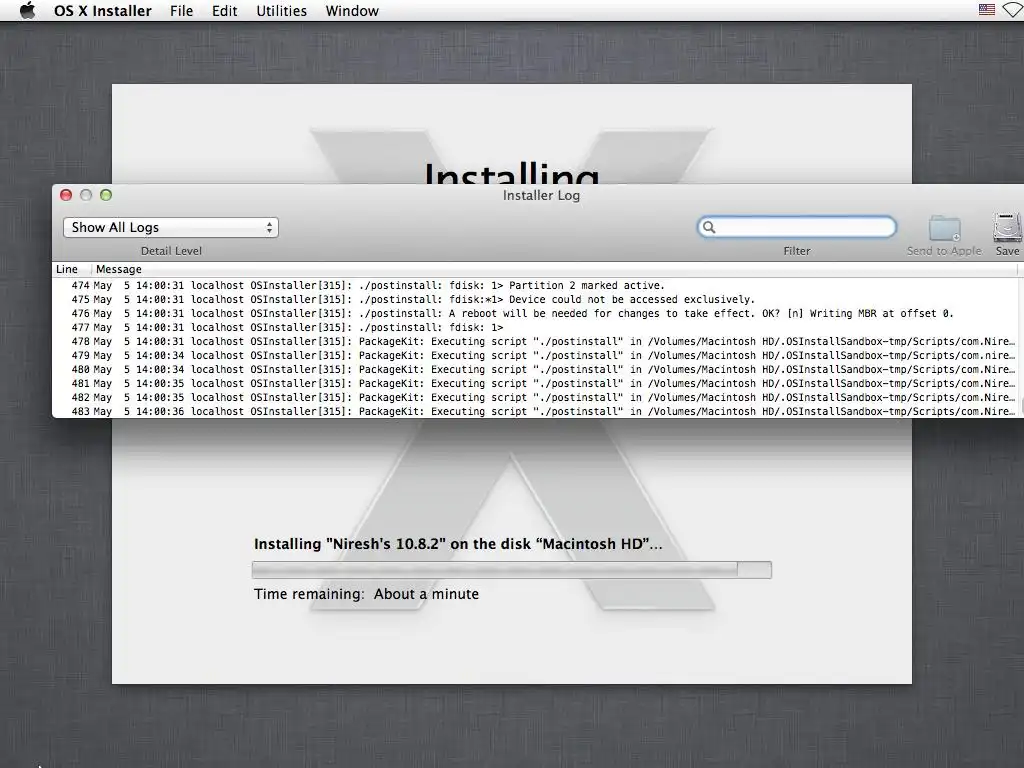Click Time remaining About a minute text

(366, 594)
